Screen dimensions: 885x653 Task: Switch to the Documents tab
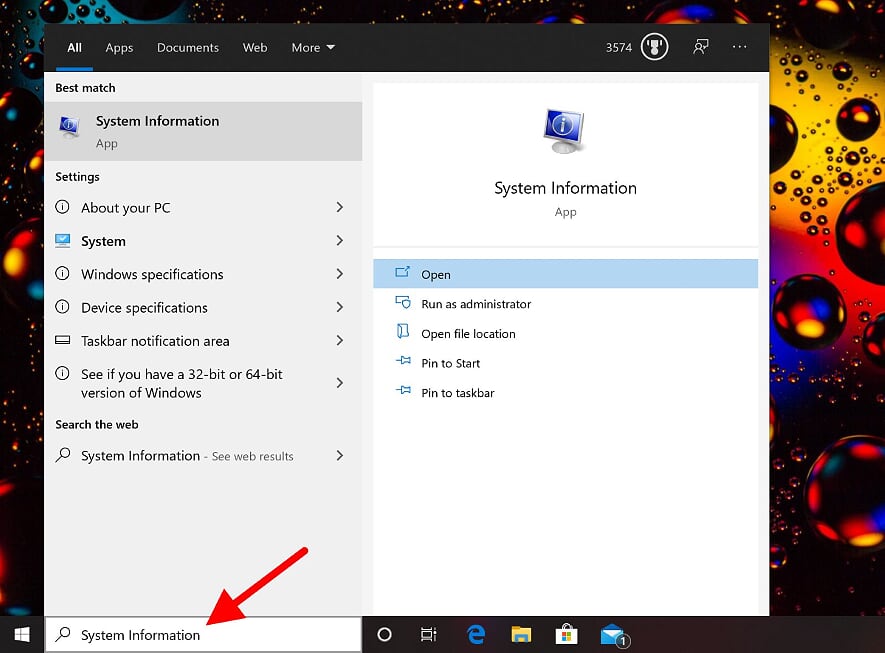(x=188, y=47)
